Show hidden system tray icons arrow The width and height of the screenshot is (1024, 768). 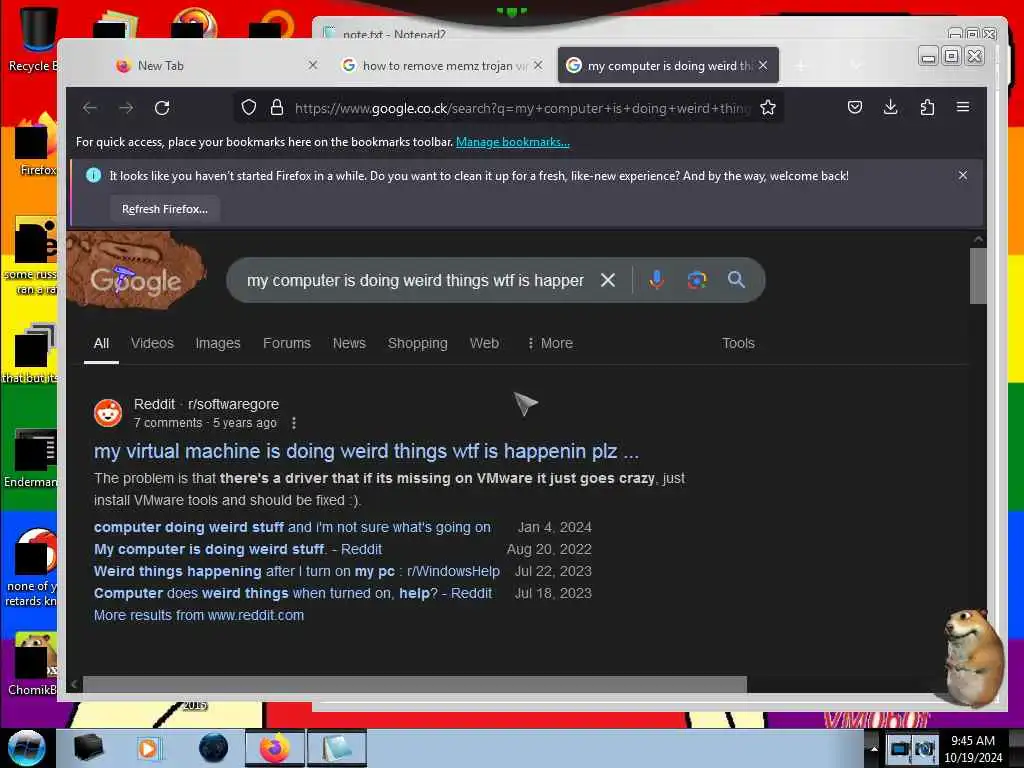[x=874, y=748]
